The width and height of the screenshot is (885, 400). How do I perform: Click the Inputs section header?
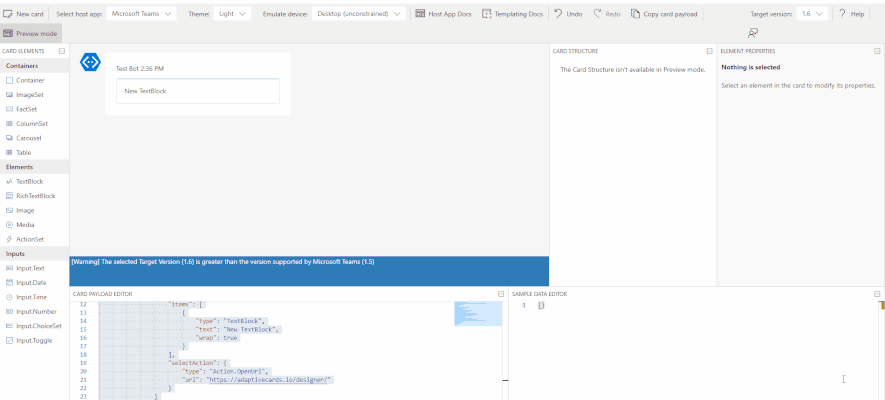pyautogui.click(x=34, y=254)
